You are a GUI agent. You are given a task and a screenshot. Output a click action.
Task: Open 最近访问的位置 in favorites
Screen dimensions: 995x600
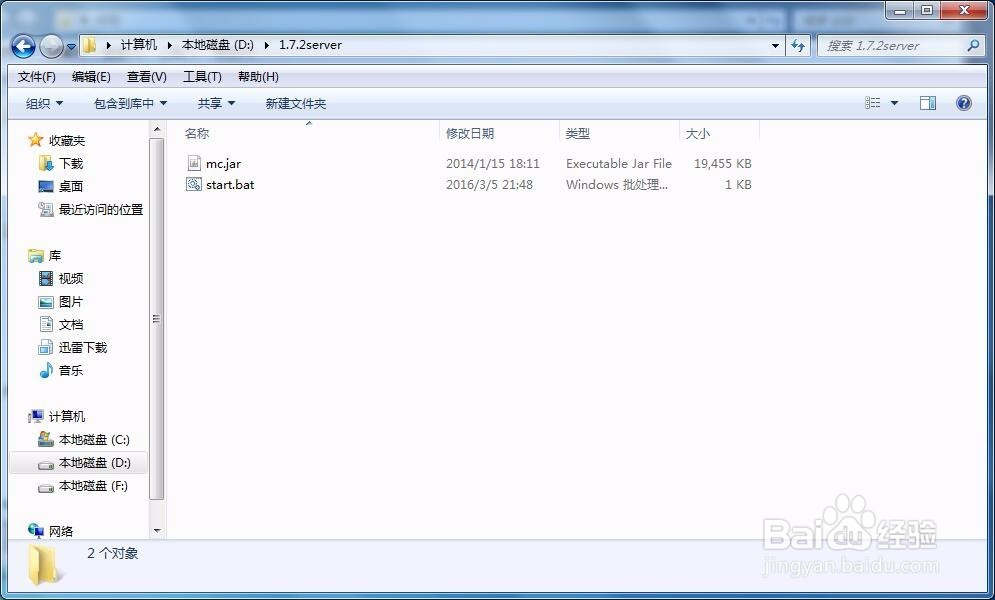[x=101, y=209]
